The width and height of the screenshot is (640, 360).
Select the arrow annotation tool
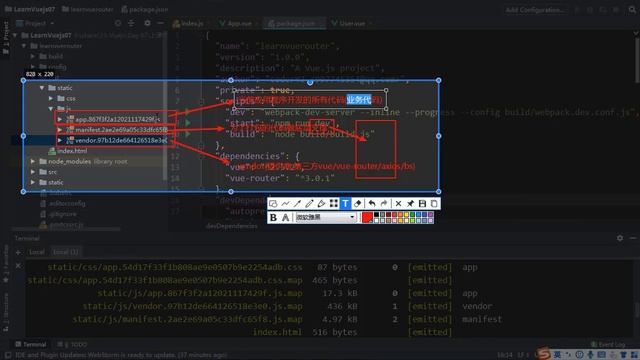coord(298,204)
